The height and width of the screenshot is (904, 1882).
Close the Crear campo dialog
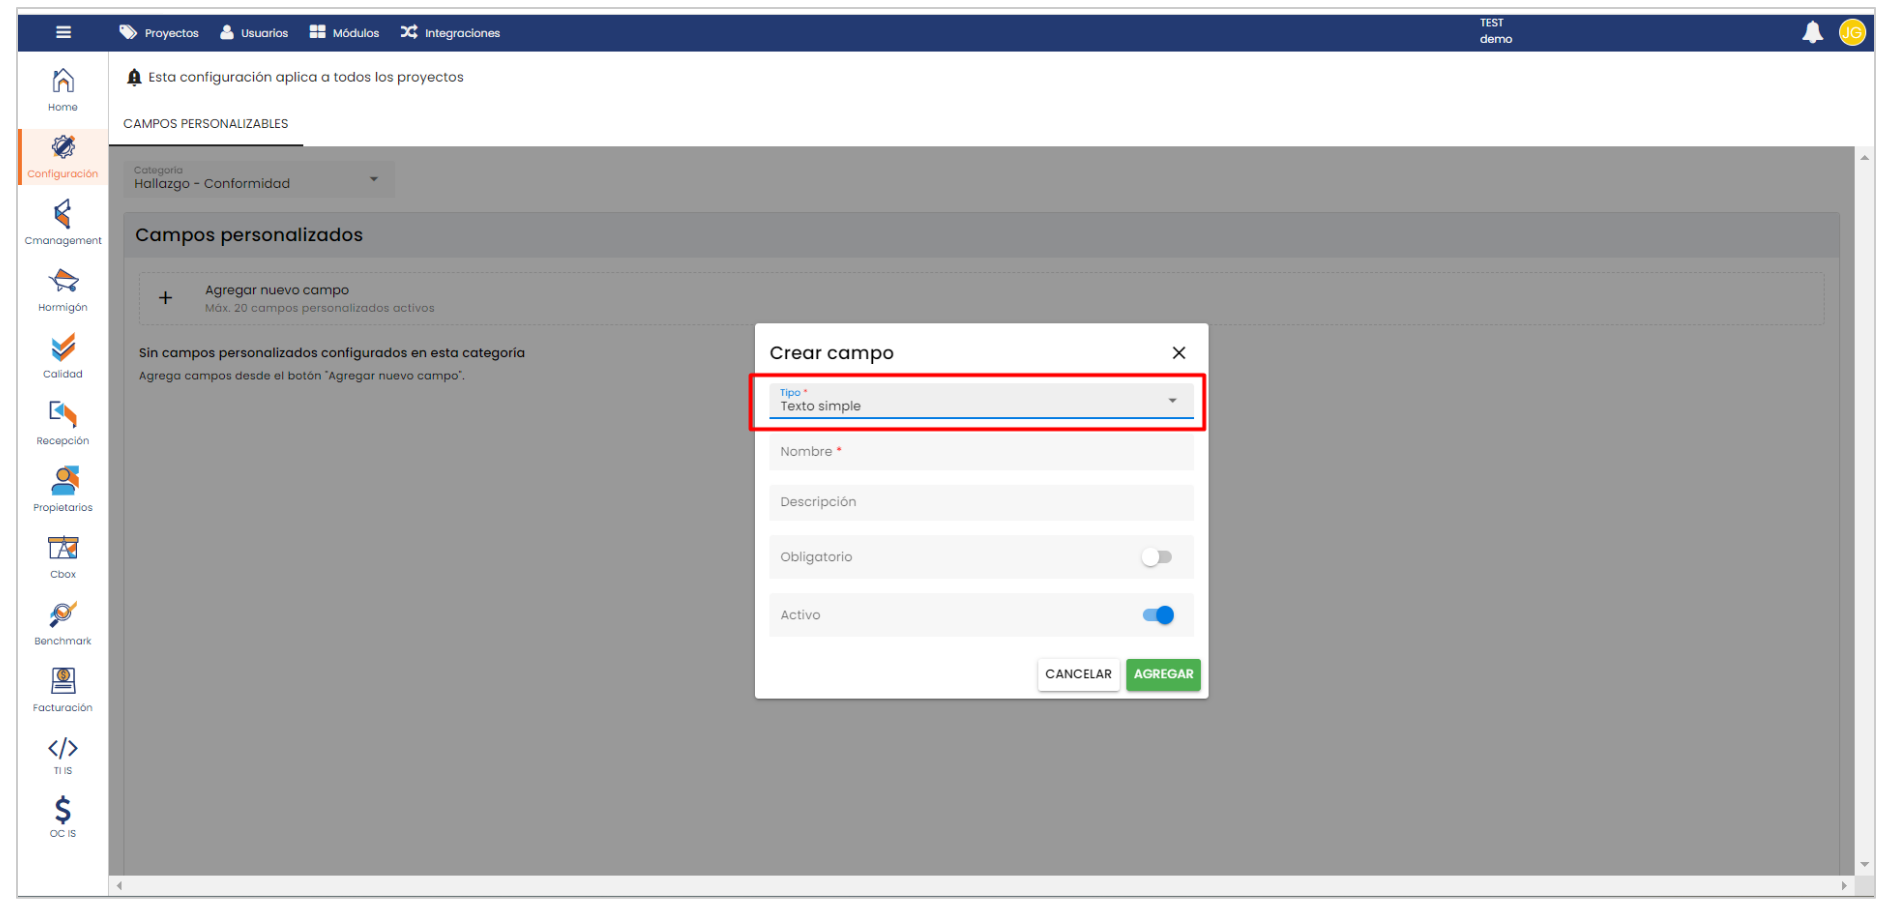coord(1178,353)
